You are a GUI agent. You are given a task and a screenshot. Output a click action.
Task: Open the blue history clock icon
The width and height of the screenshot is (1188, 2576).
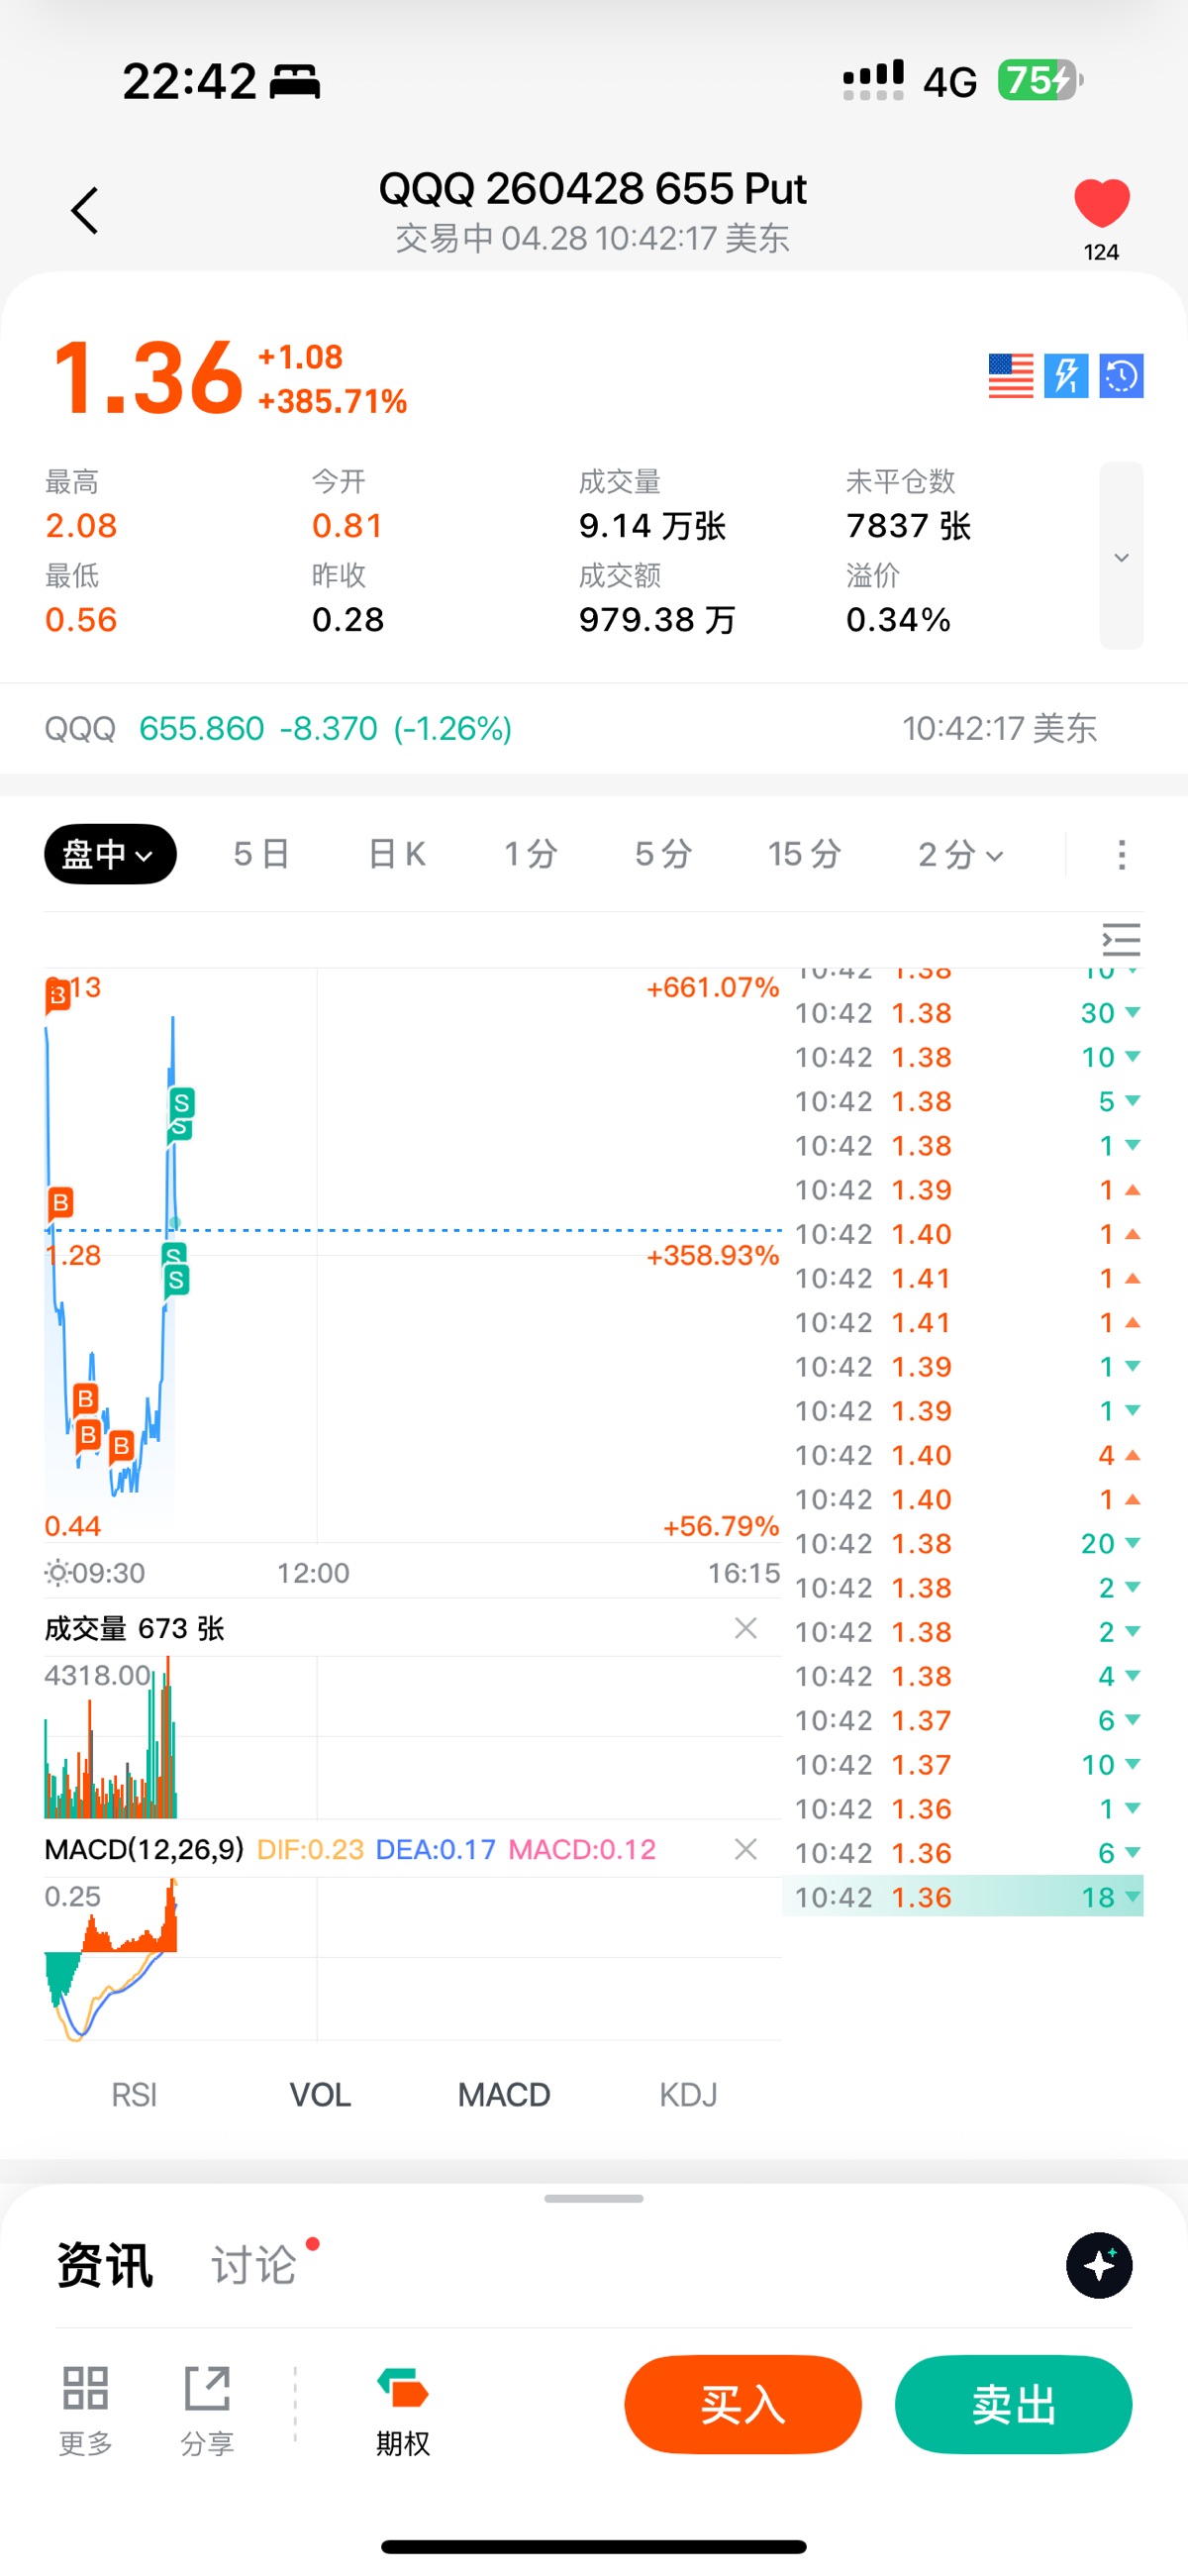1121,376
